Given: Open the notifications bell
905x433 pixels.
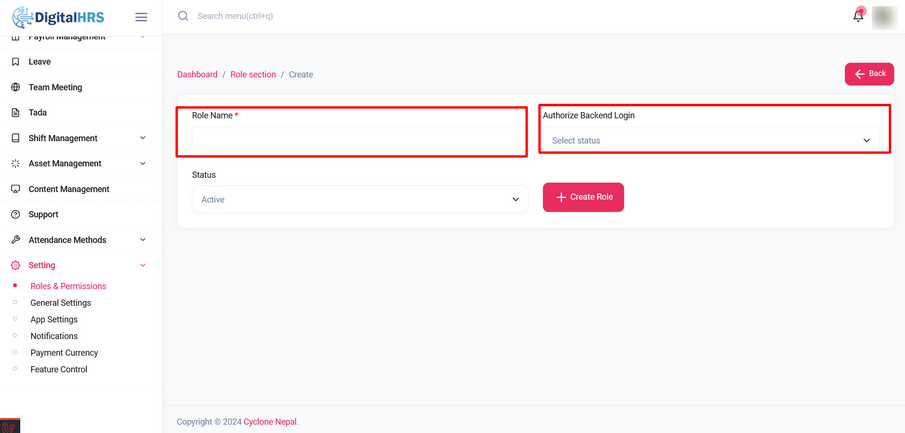Looking at the screenshot, I should [858, 16].
